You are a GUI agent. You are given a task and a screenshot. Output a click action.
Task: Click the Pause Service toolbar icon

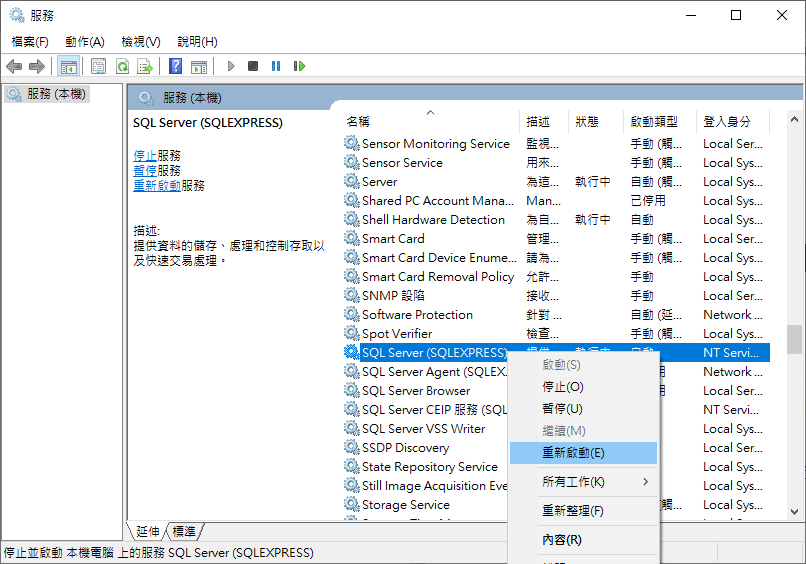coord(276,66)
